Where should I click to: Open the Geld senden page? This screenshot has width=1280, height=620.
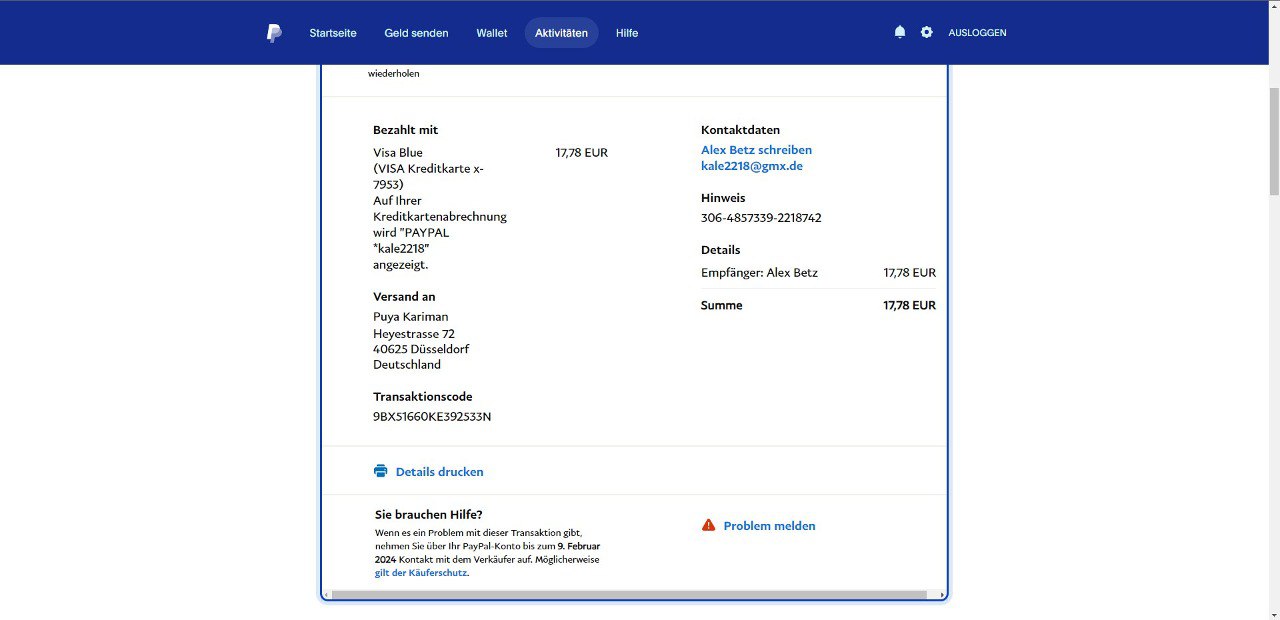[x=416, y=33]
